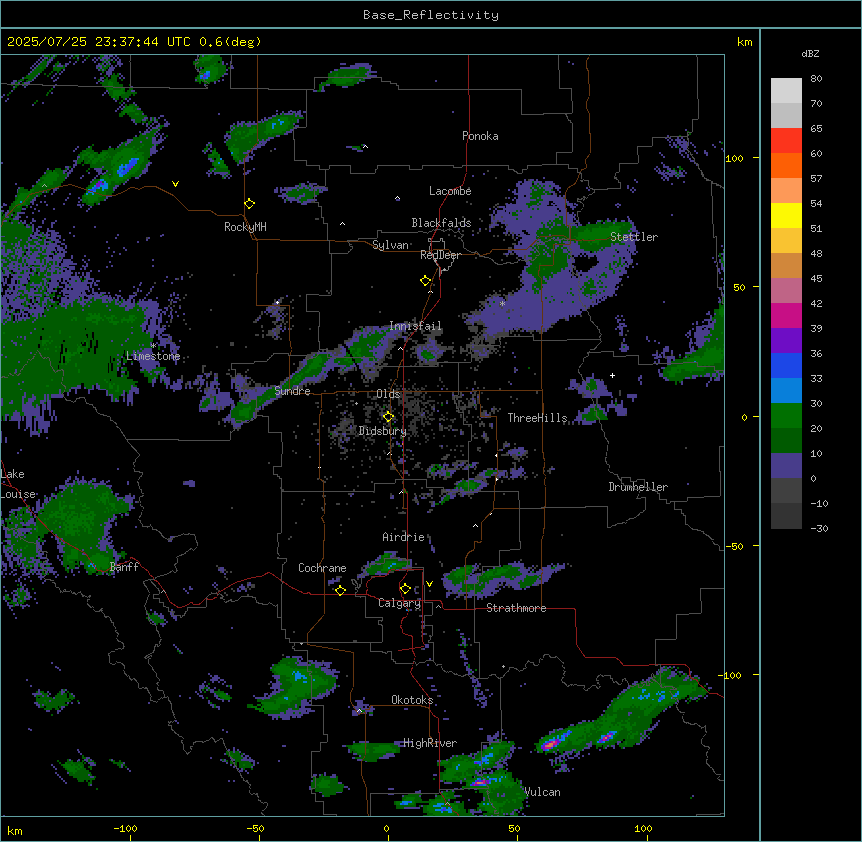
Task: Select the yellow diamond marker above Calgary
Action: (x=405, y=589)
